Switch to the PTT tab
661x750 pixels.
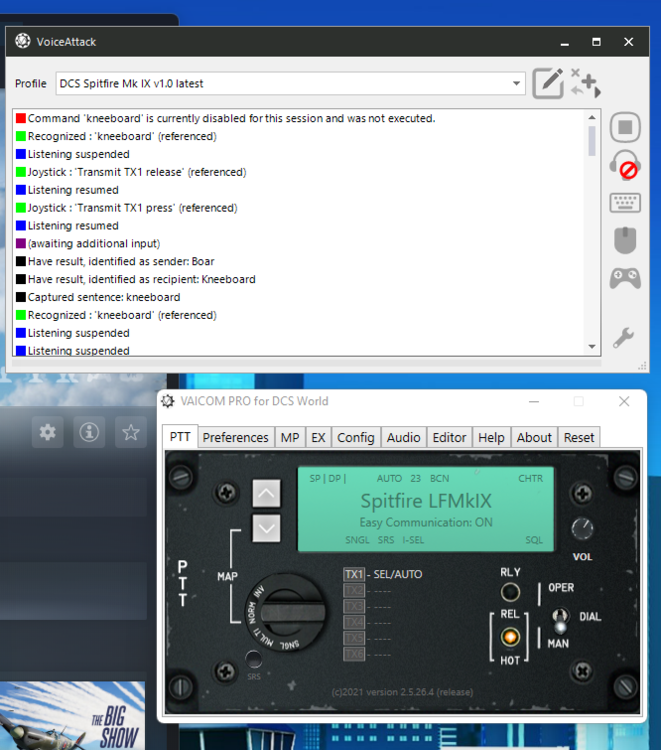click(x=180, y=437)
